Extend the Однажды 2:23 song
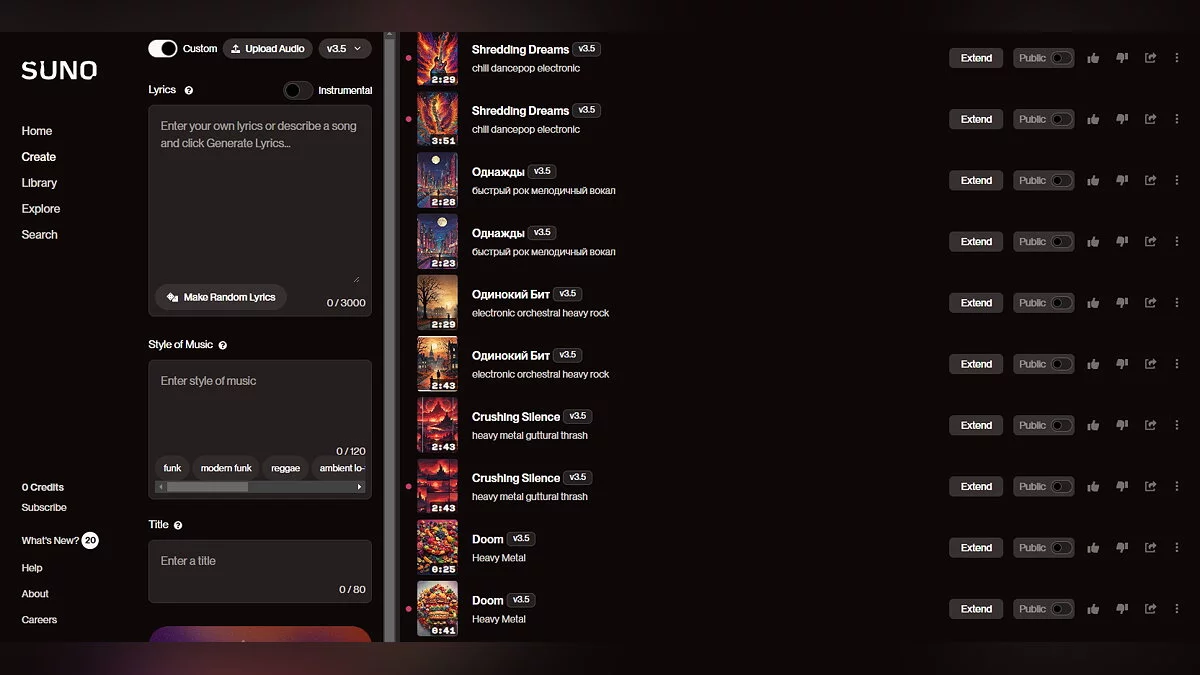1200x675 pixels. pyautogui.click(x=976, y=241)
